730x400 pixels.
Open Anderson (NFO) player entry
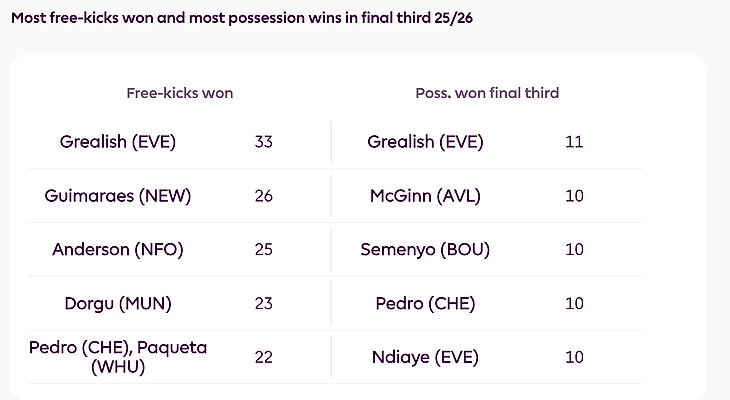pos(118,249)
